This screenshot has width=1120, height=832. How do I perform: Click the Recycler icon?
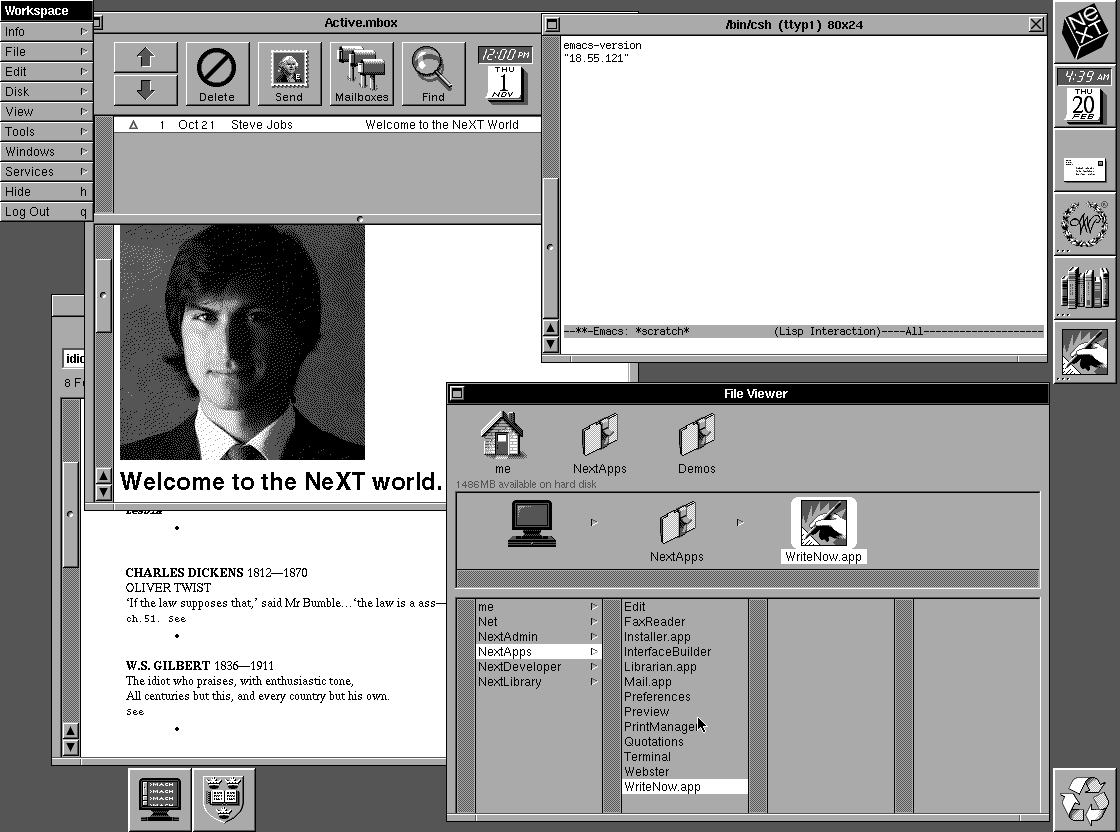[x=1084, y=798]
